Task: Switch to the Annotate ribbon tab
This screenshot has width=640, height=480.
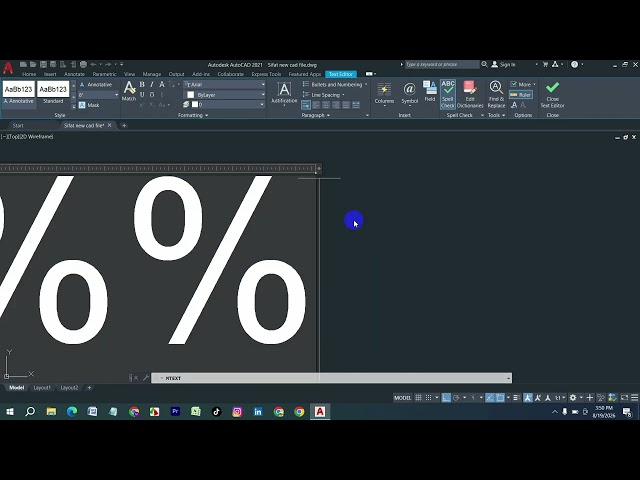Action: [74, 74]
